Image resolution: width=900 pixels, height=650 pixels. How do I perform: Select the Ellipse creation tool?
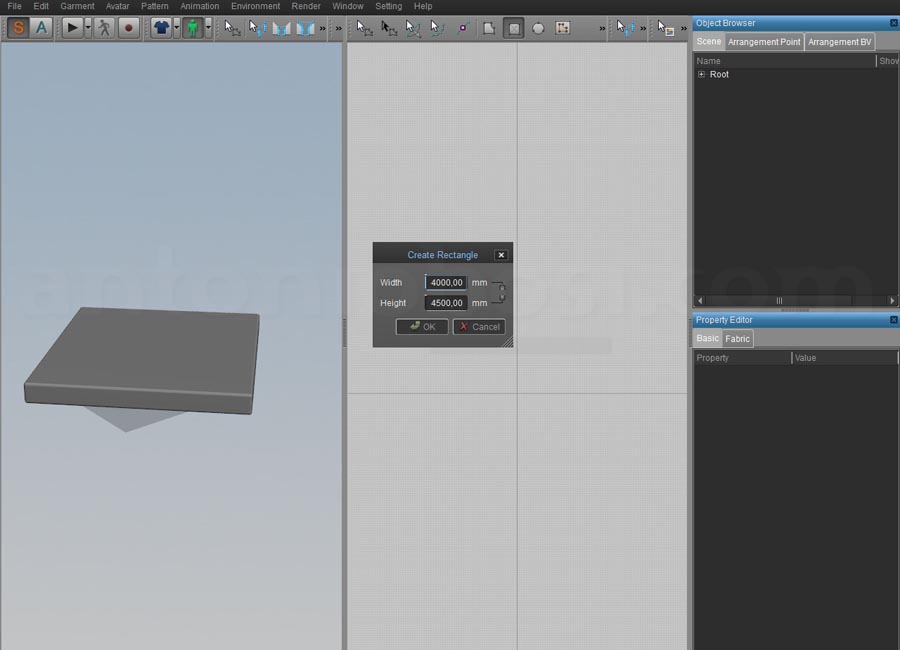[538, 28]
